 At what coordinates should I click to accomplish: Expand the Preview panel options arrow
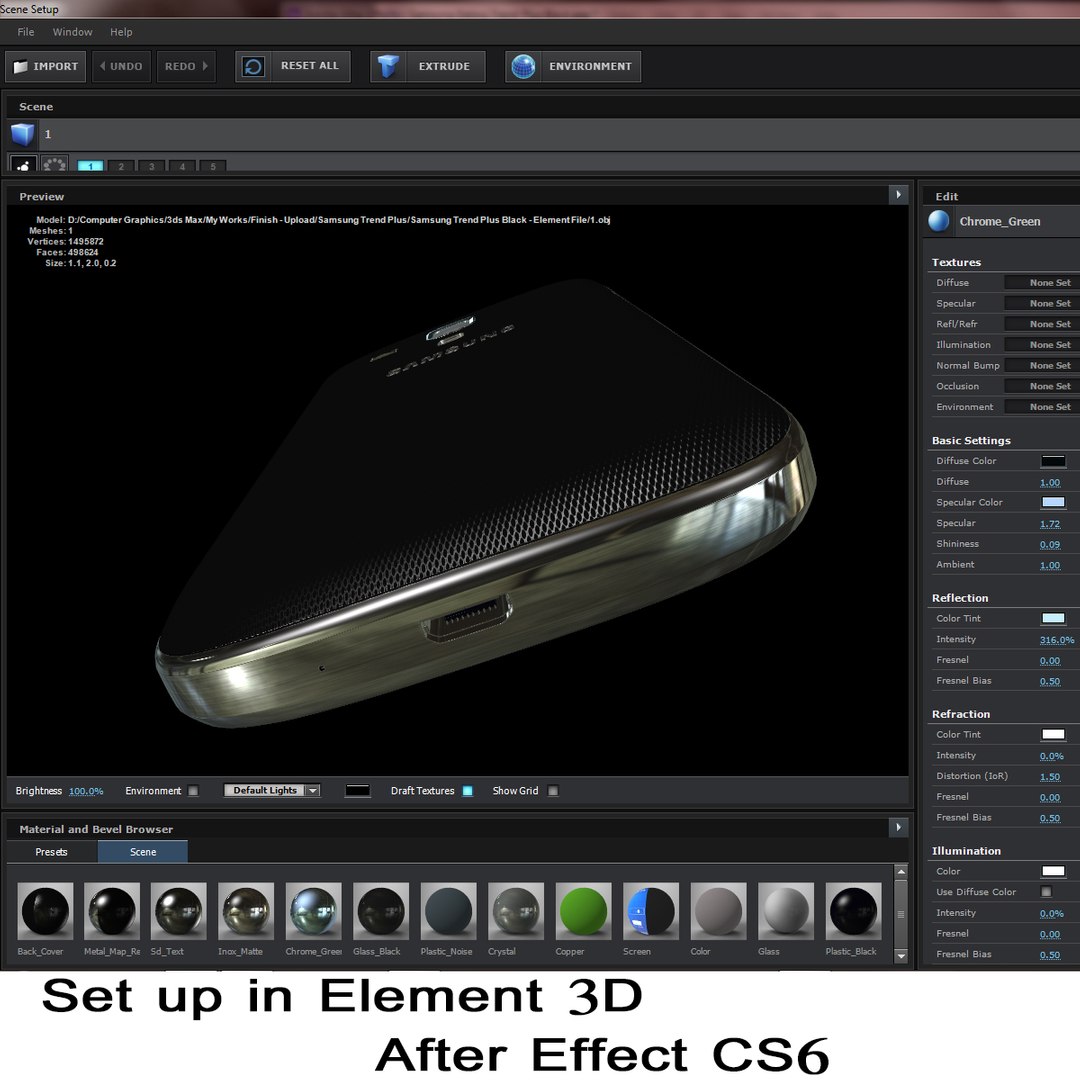point(898,195)
